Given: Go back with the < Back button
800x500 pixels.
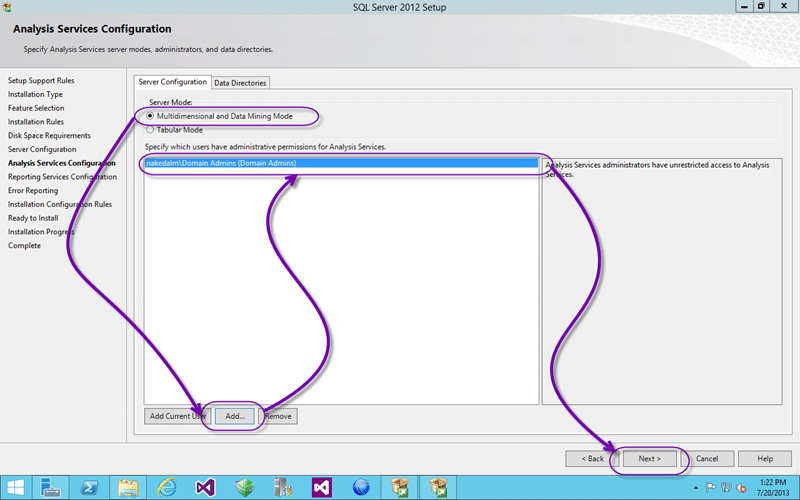Looking at the screenshot, I should coord(592,459).
